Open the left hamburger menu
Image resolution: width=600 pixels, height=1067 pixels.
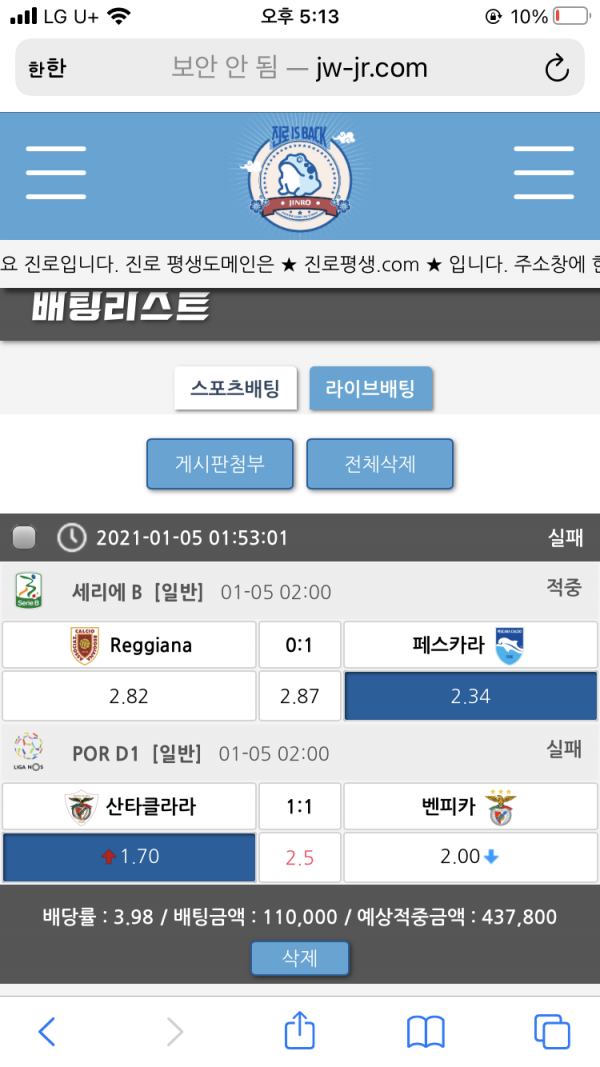[x=56, y=173]
